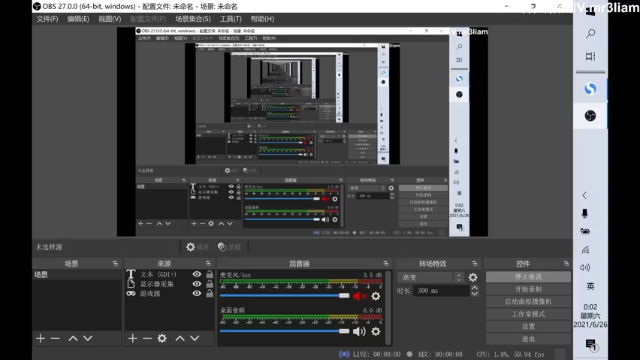640x360 pixels.
Task: Click the mixer panel vertical scrollbar
Action: tap(388, 307)
